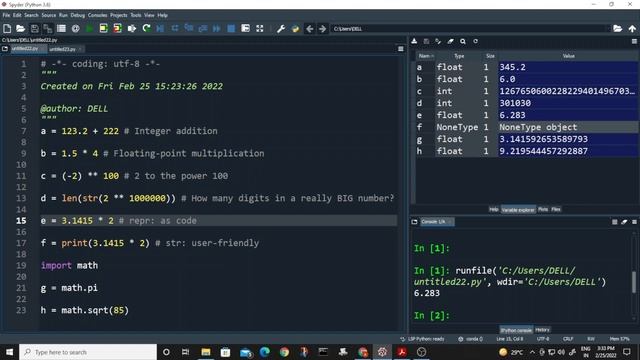This screenshot has width=640, height=360.
Task: Open PYTHONPATH manager icon
Action: pyautogui.click(x=295, y=29)
